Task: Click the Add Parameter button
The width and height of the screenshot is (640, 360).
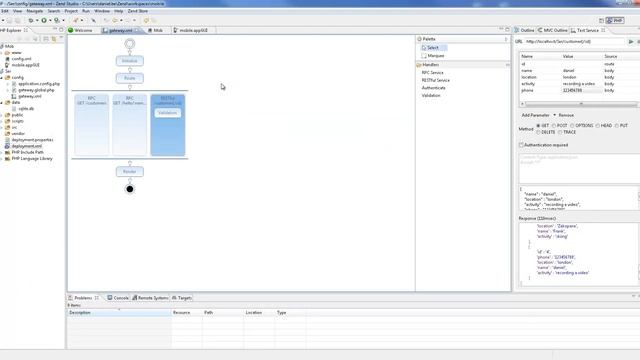Action: [536, 115]
